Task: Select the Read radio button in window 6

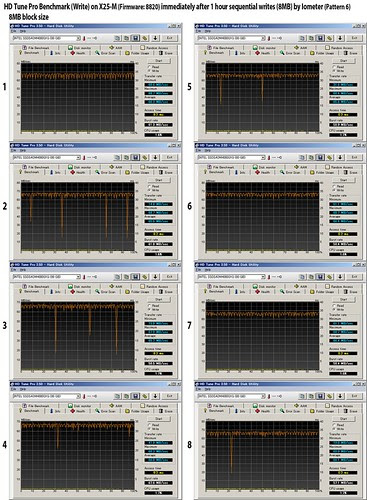Action: pyautogui.click(x=334, y=186)
